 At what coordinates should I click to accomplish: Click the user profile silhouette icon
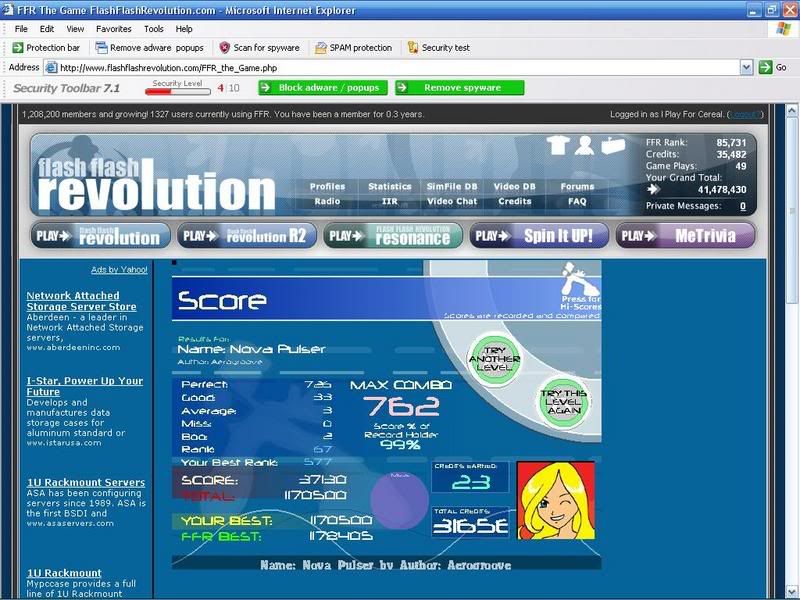(584, 146)
